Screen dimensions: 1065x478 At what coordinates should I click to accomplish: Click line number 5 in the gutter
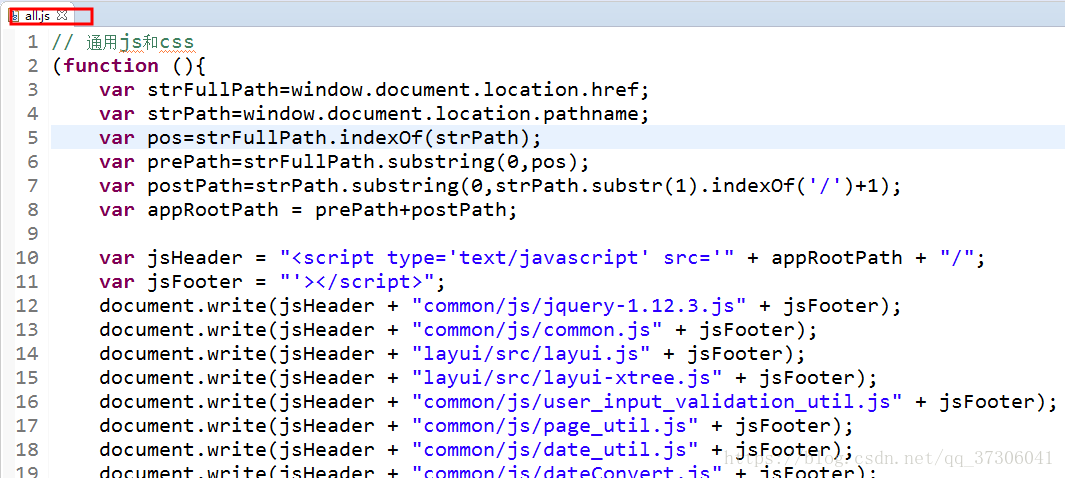pos(33,139)
